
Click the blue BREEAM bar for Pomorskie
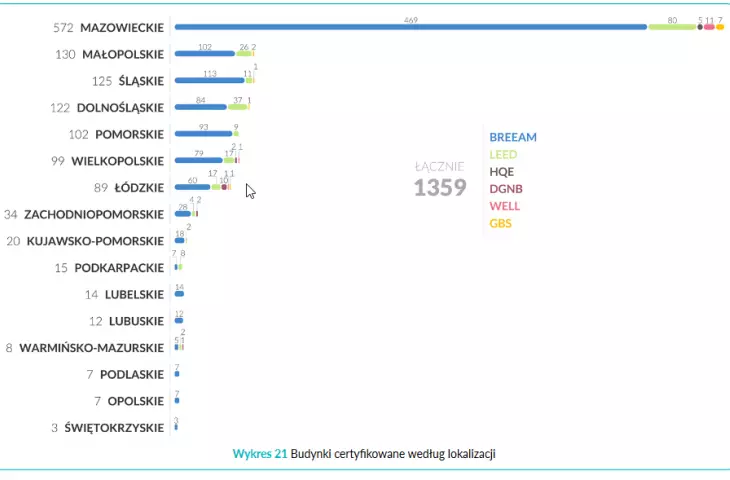pos(203,134)
